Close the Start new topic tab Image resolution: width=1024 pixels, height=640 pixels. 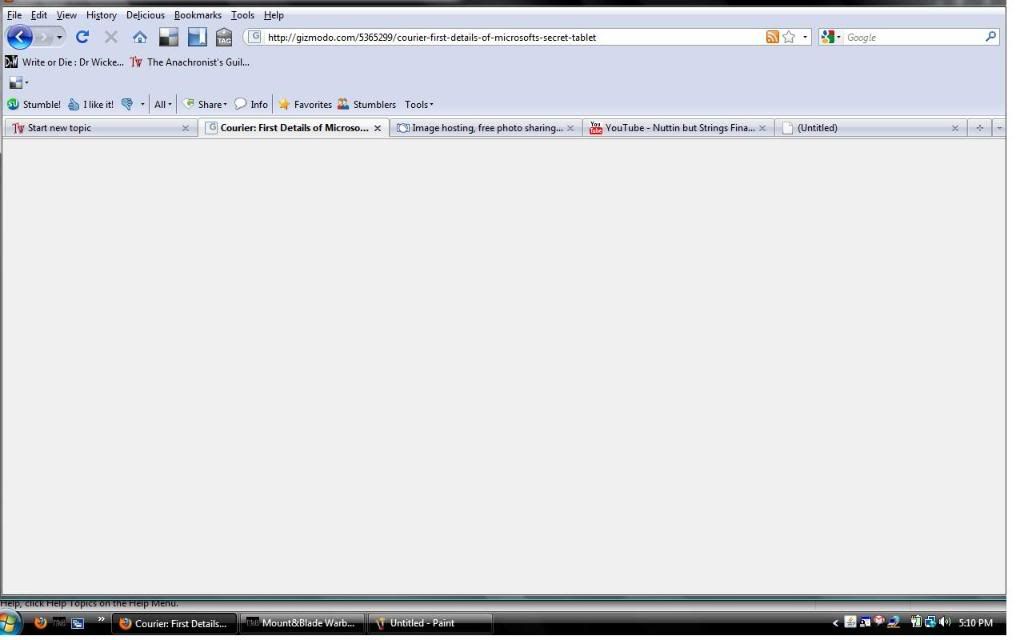point(185,128)
